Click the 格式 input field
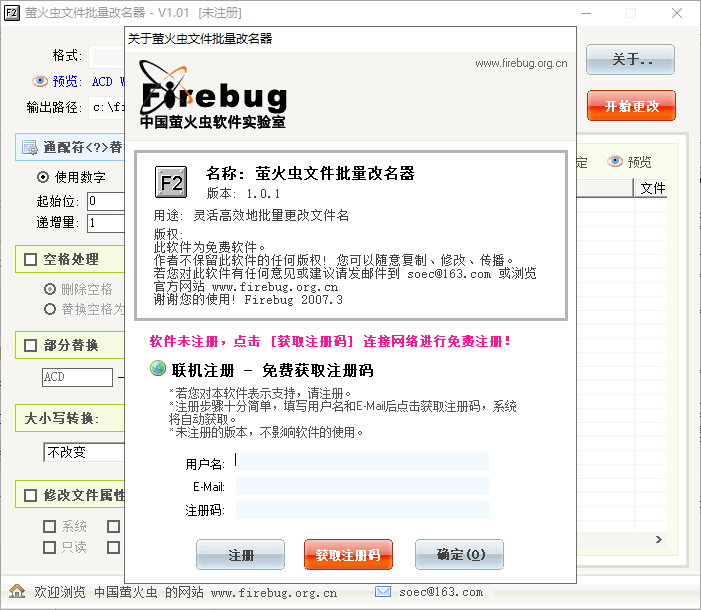701x610 pixels. 106,56
